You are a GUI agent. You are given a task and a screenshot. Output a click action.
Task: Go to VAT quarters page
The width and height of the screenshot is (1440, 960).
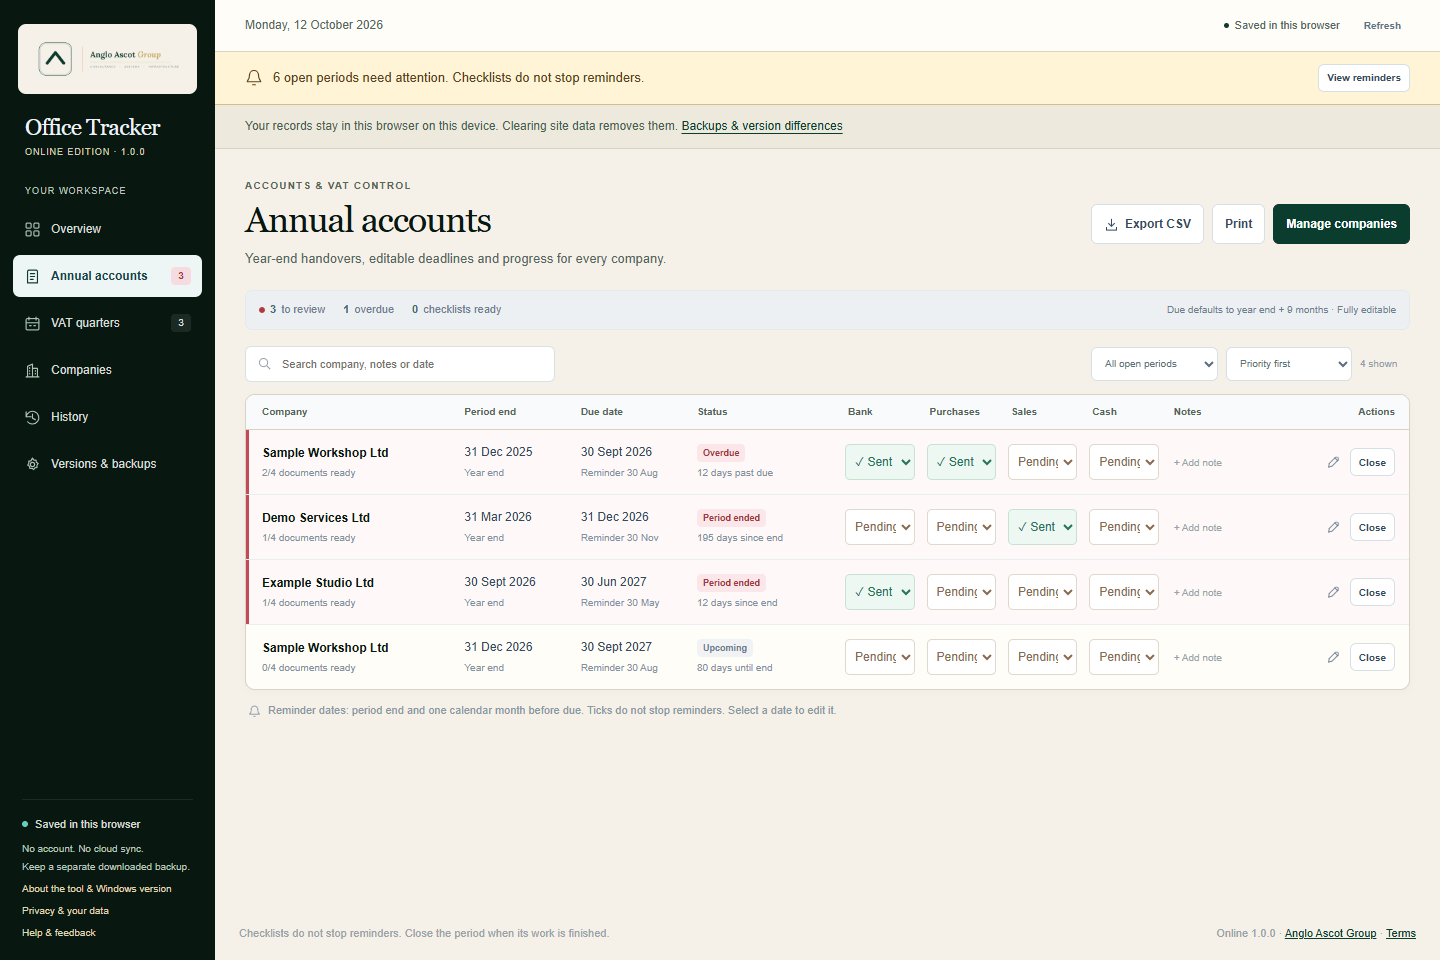[107, 323]
